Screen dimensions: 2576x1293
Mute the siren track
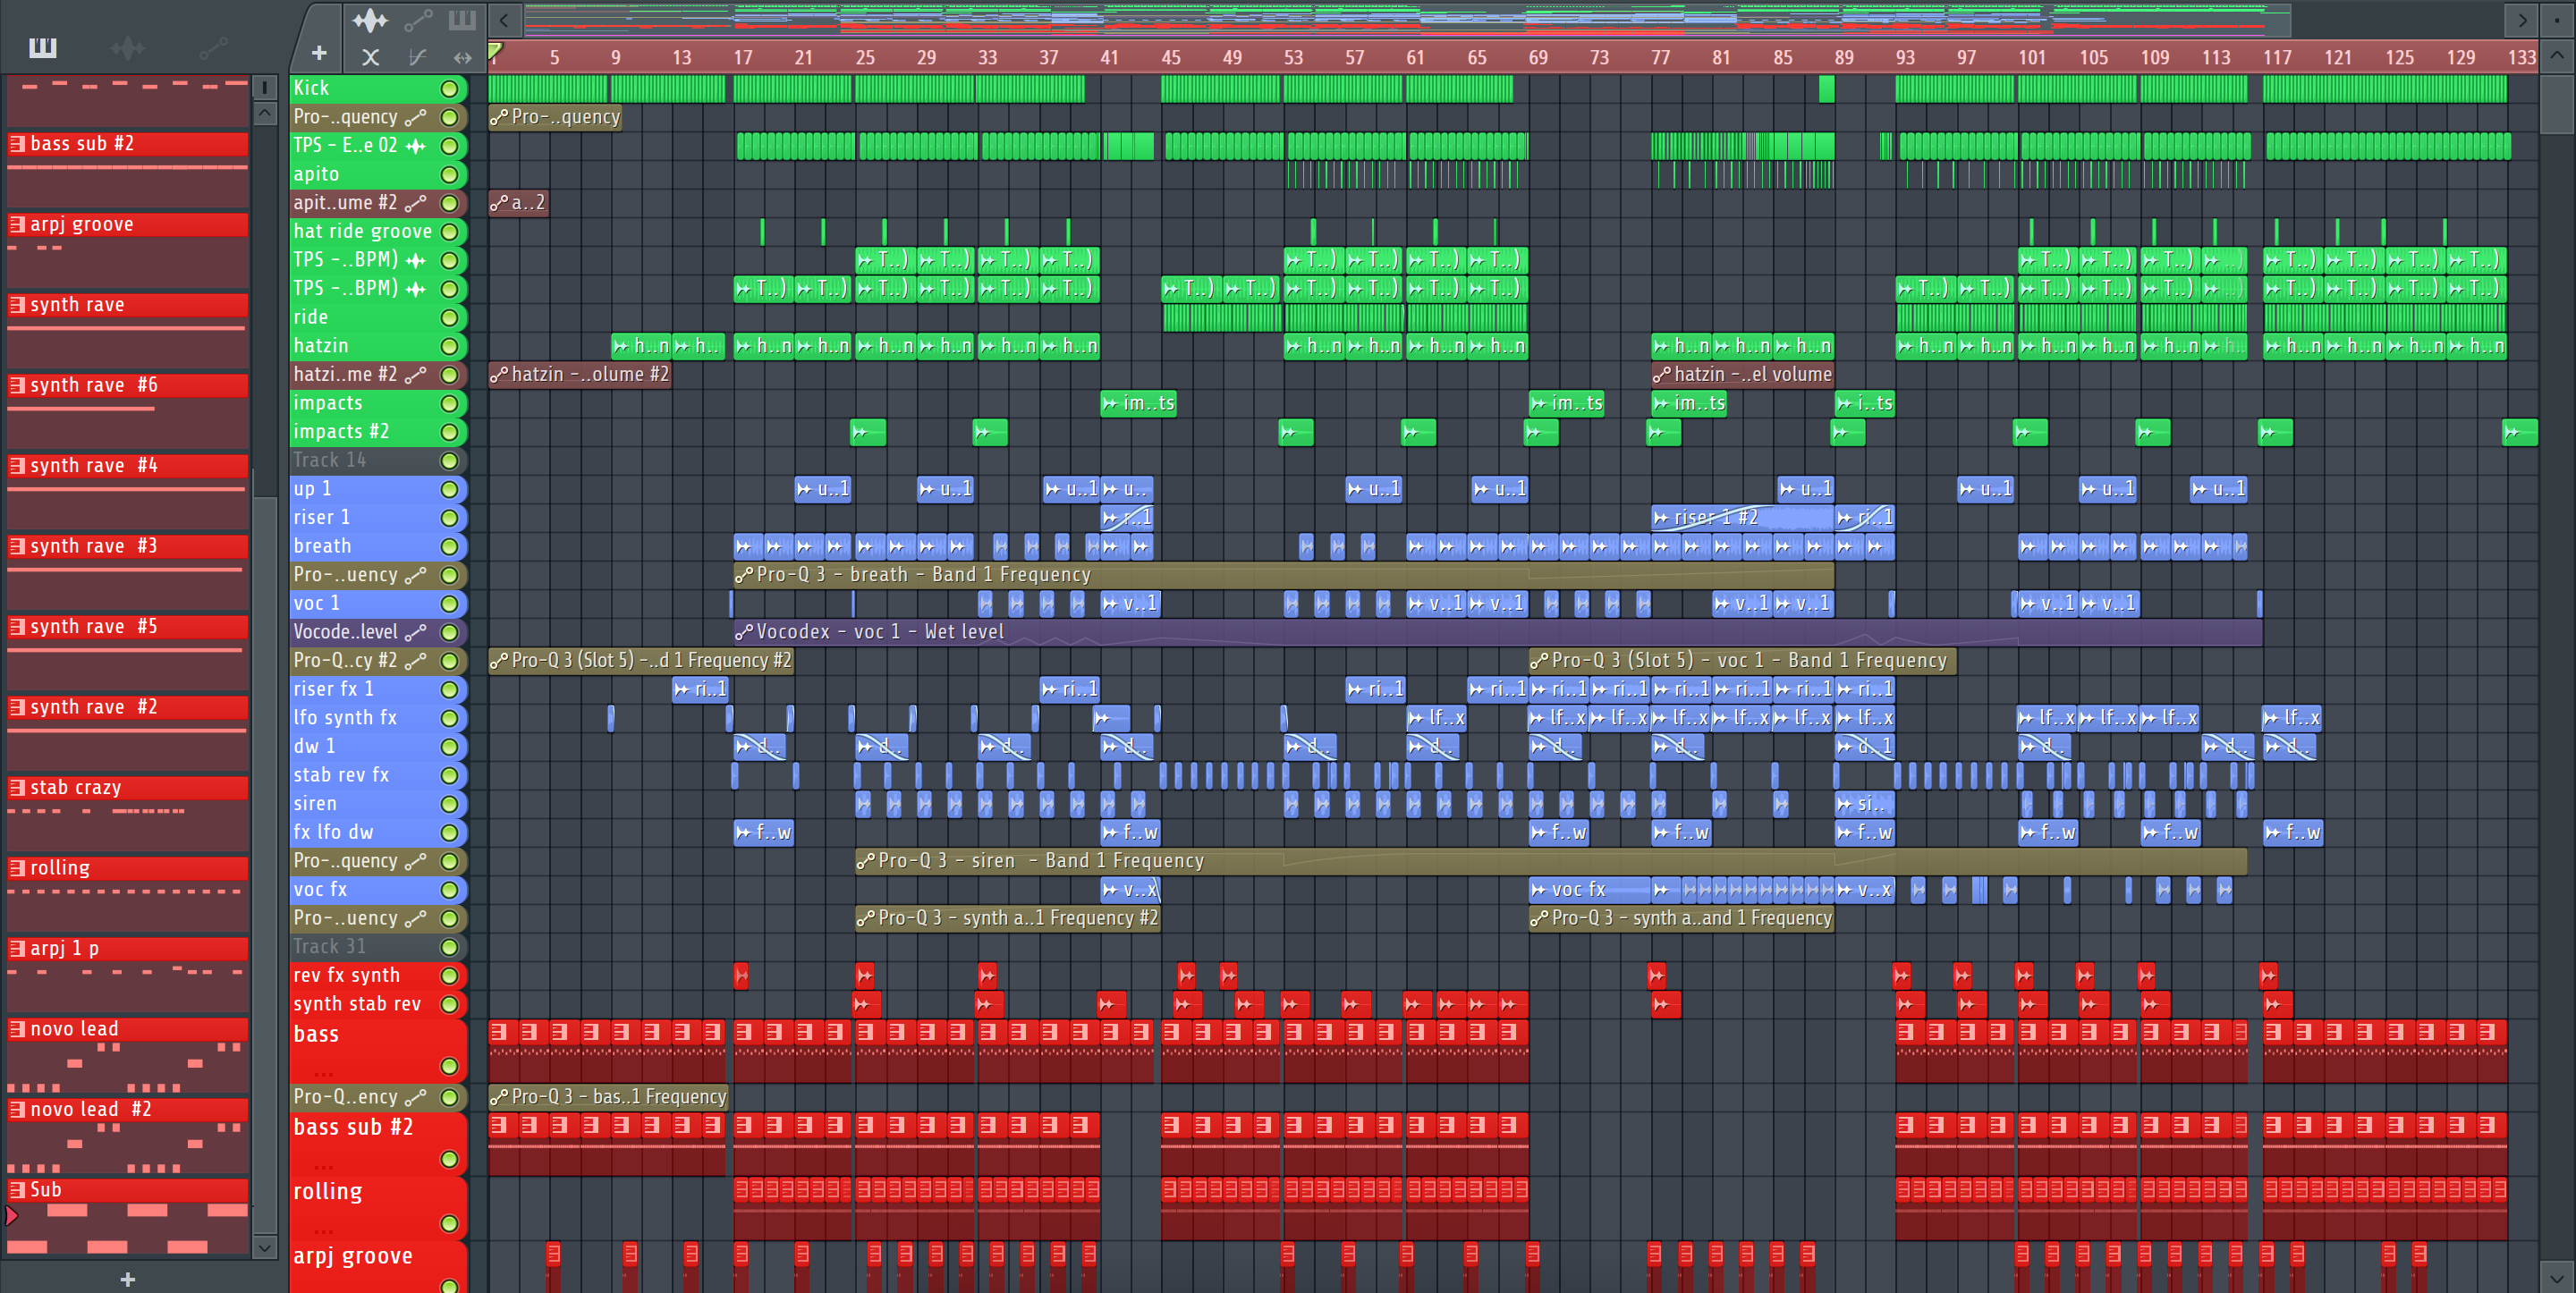click(x=450, y=804)
